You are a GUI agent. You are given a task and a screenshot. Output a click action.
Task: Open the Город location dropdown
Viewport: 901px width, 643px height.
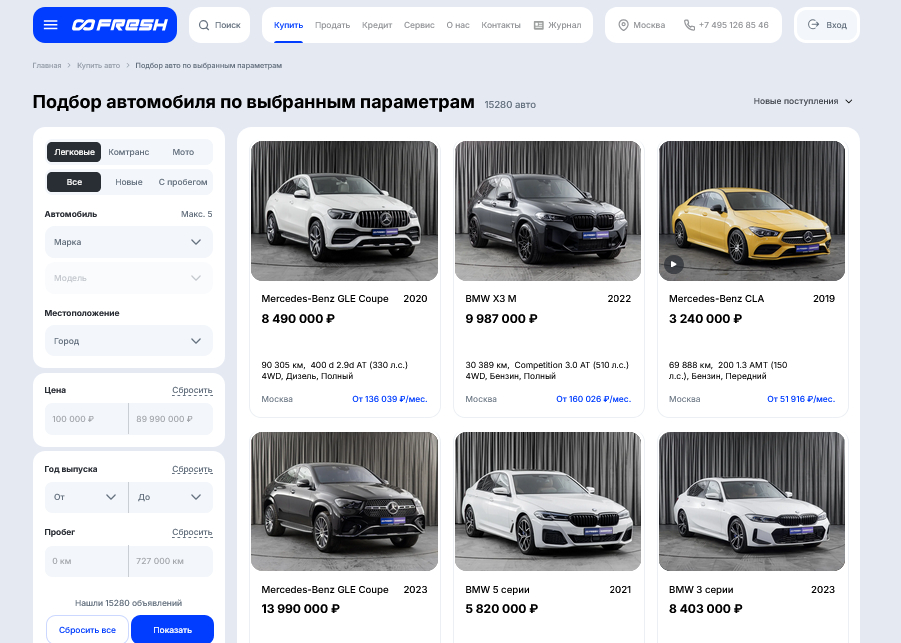tap(128, 341)
